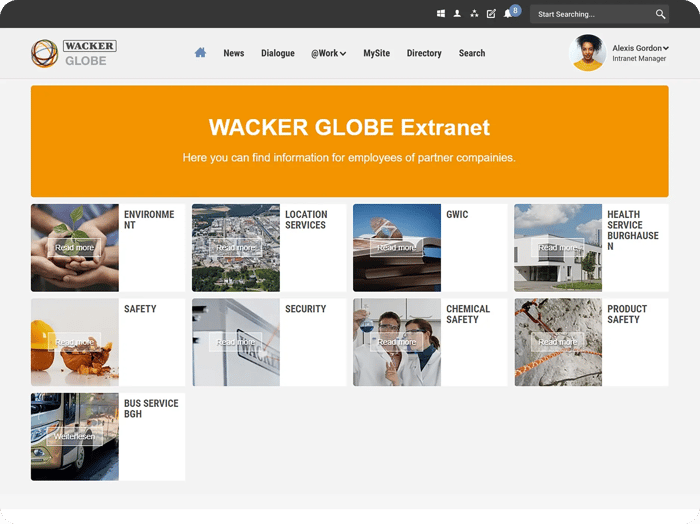Image resolution: width=700 pixels, height=524 pixels.
Task: Click the partner companies banner subtitle
Action: [x=349, y=158]
